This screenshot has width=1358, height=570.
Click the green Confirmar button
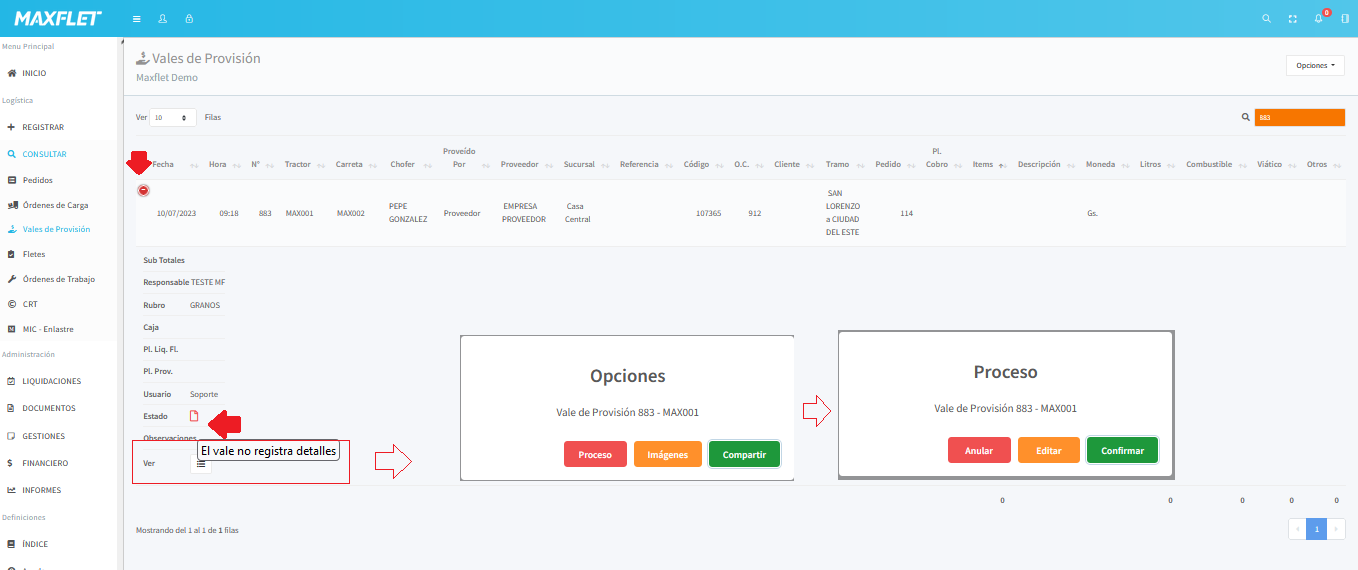click(1122, 451)
